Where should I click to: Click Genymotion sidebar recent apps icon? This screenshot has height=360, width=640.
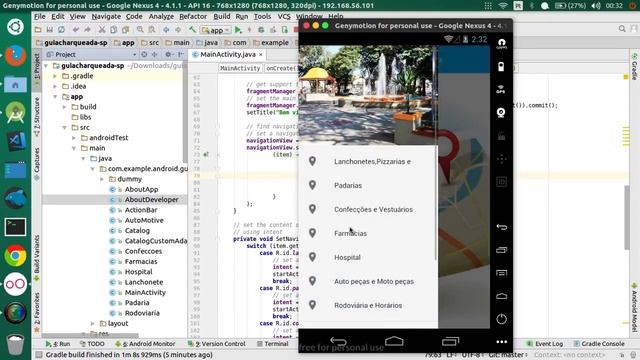pos(502,250)
